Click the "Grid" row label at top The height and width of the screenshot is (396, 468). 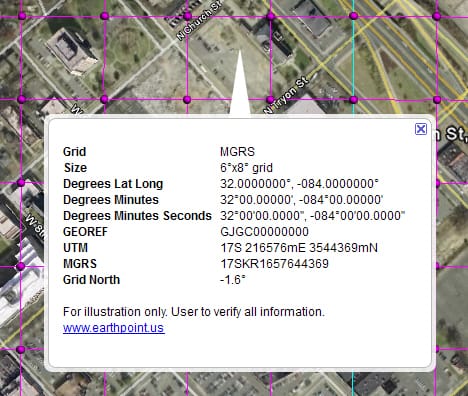[75, 152]
